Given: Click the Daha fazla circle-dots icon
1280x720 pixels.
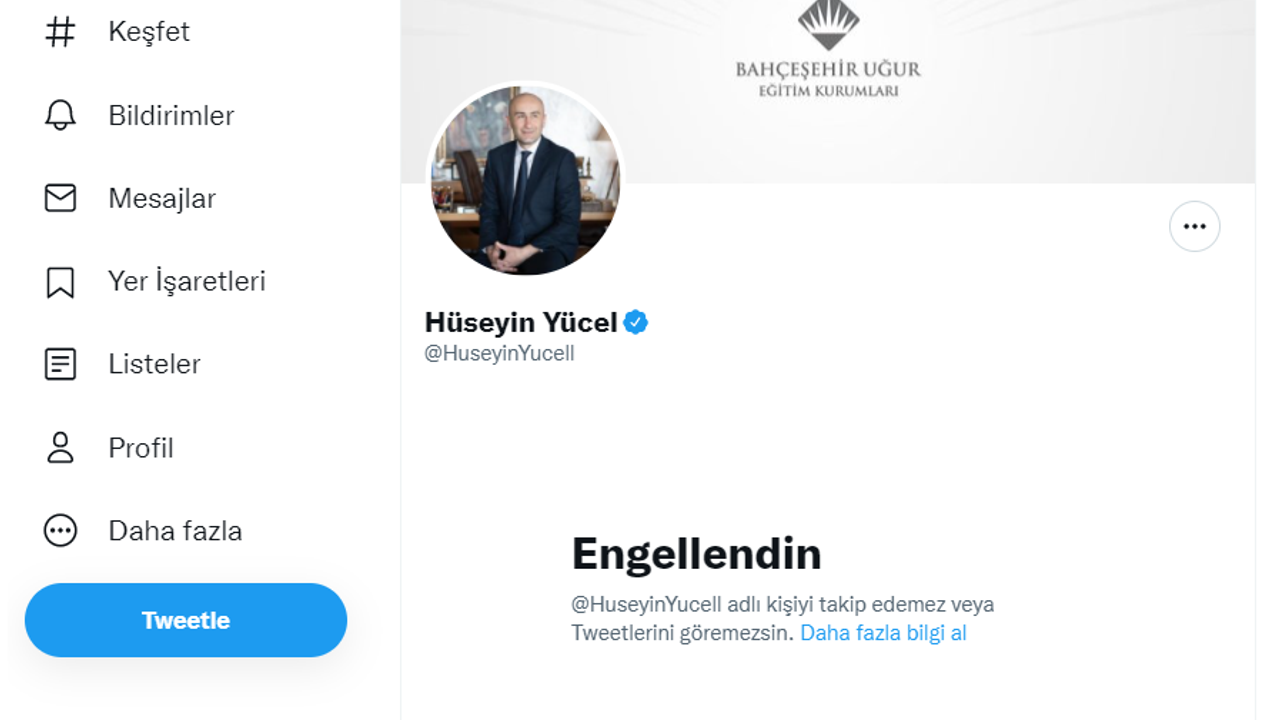Looking at the screenshot, I should tap(60, 530).
